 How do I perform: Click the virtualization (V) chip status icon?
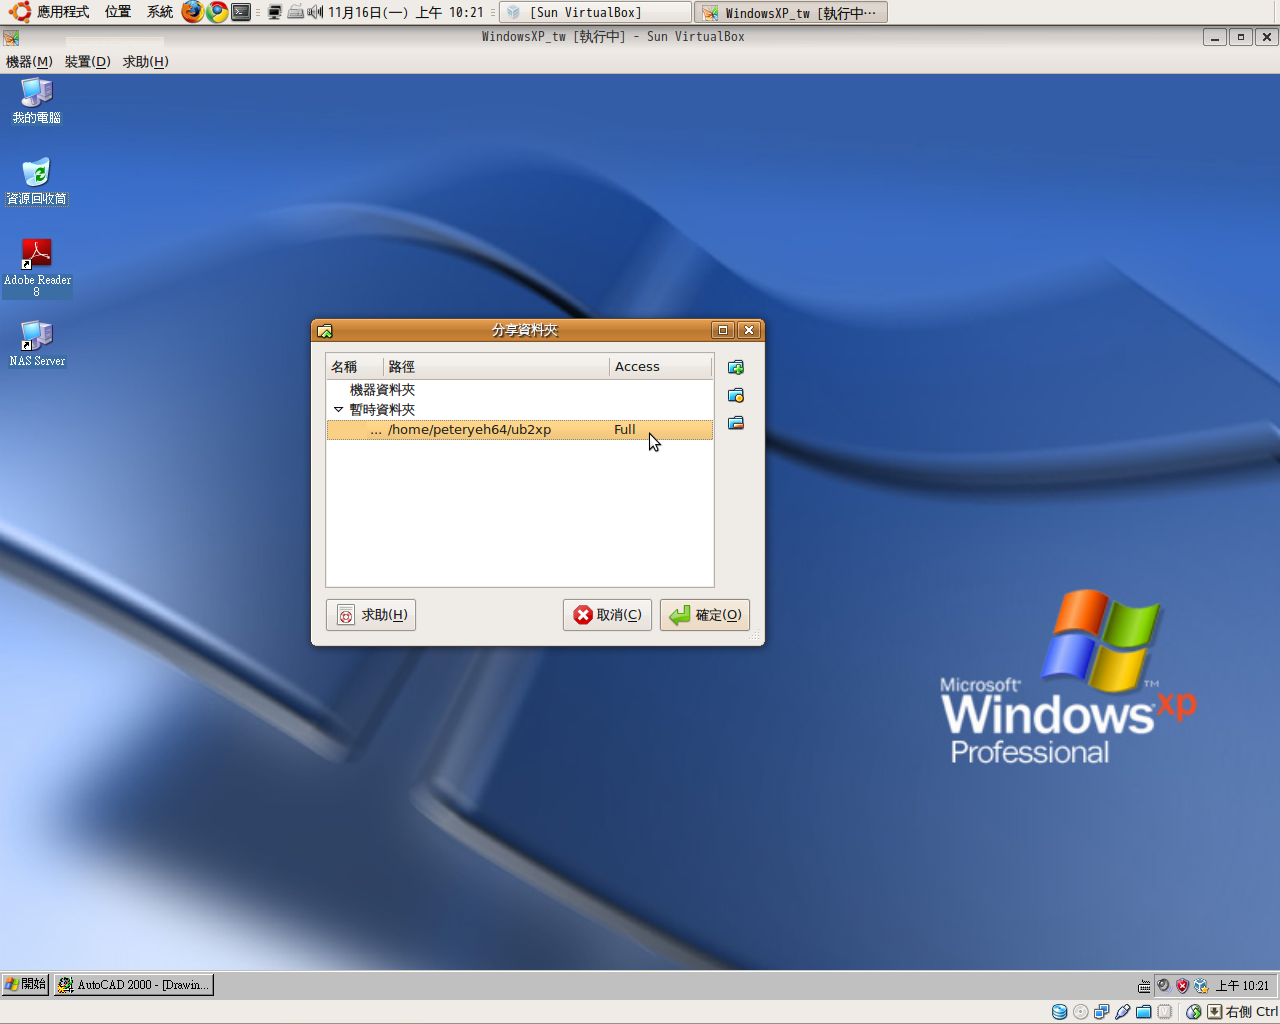1164,1012
